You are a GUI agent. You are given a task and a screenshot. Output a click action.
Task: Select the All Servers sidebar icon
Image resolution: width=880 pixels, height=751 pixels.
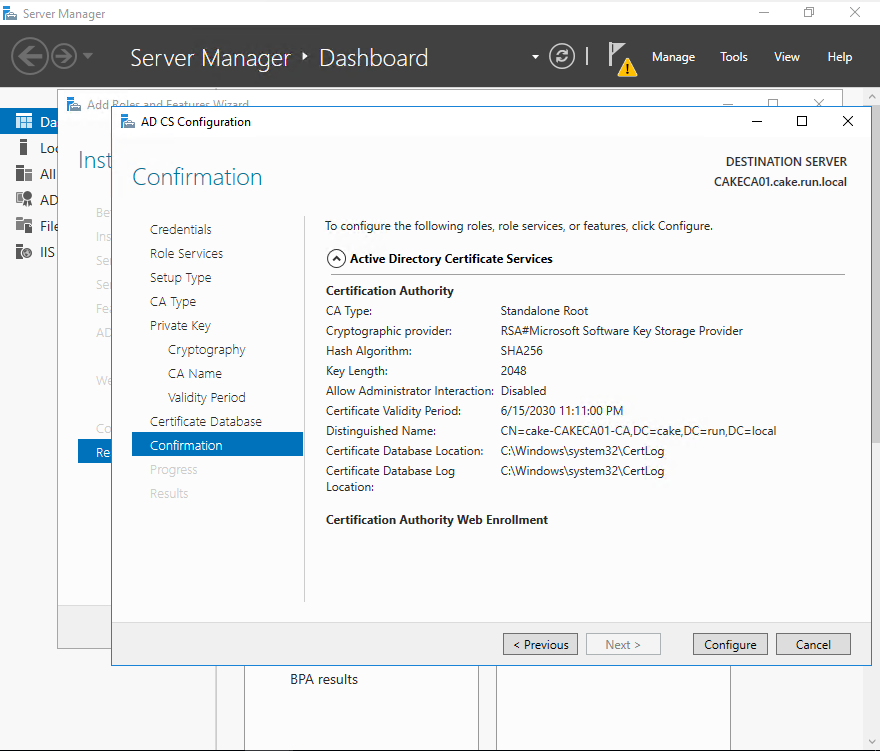24,173
